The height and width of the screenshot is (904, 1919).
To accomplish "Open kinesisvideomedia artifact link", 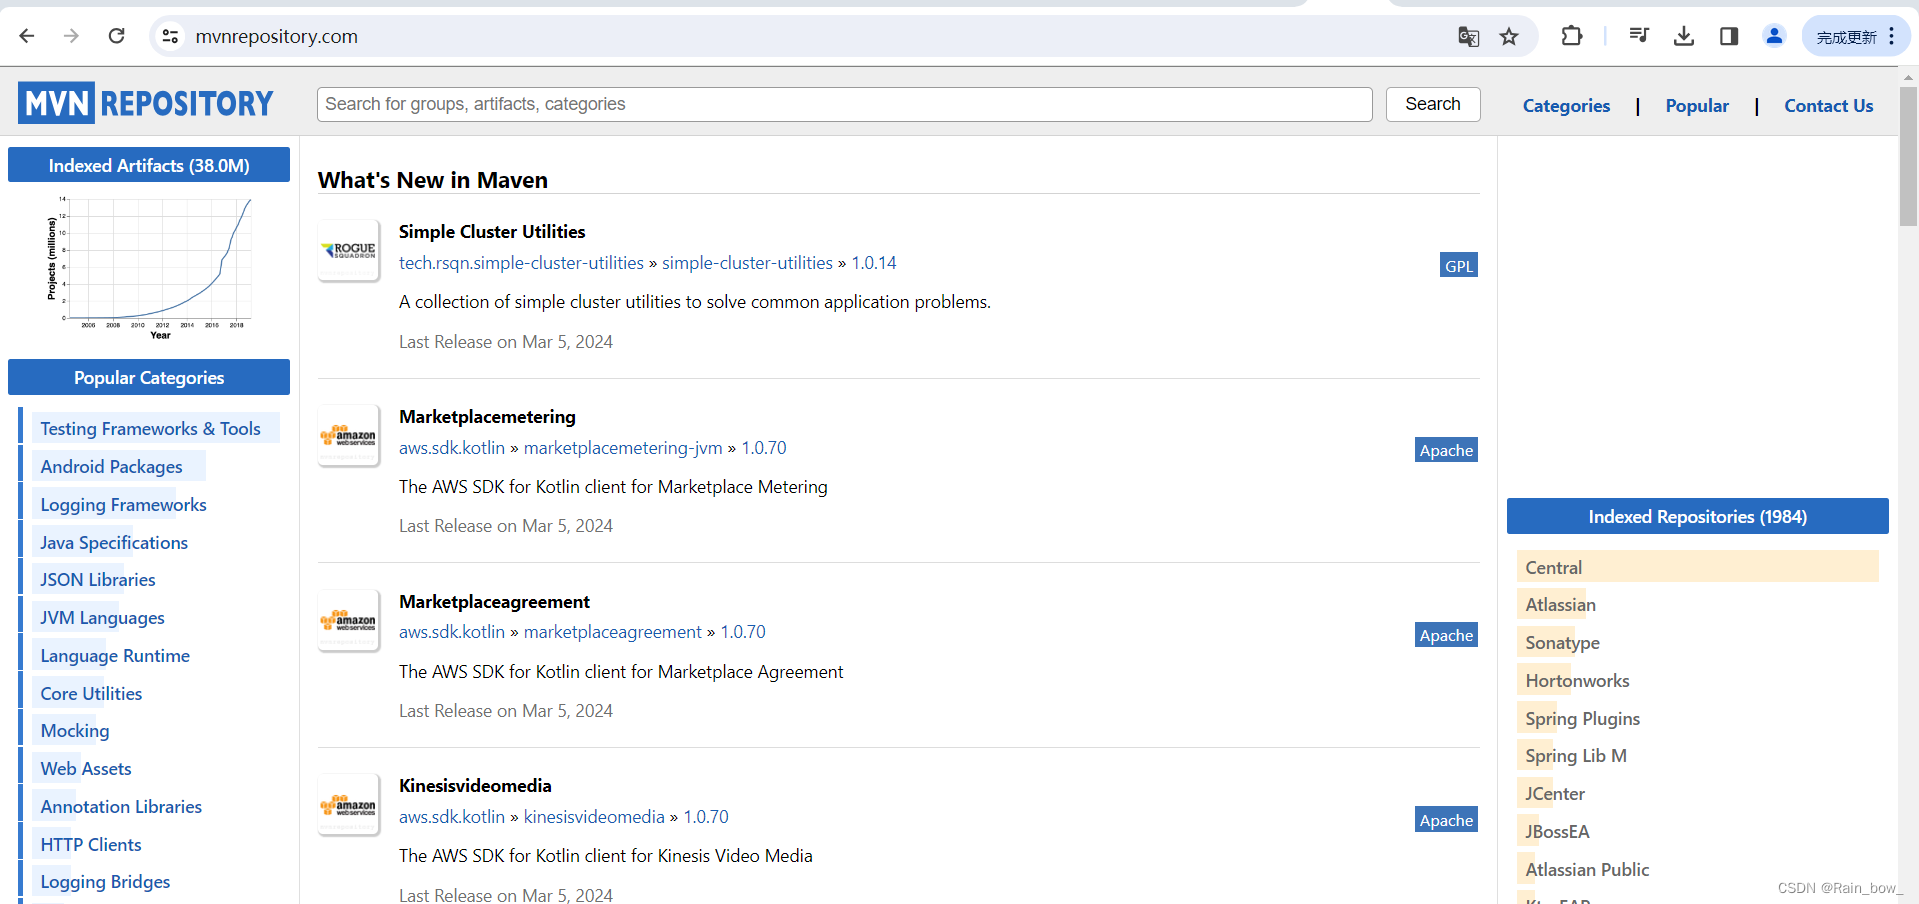I will [x=594, y=817].
